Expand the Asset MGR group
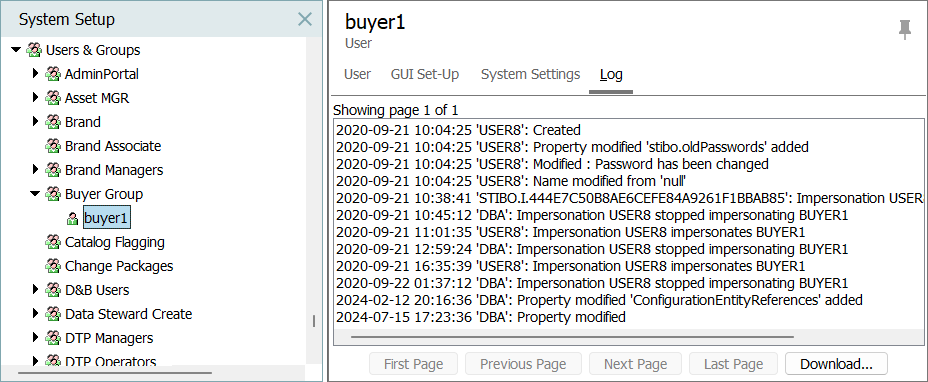928x382 pixels. pyautogui.click(x=36, y=98)
